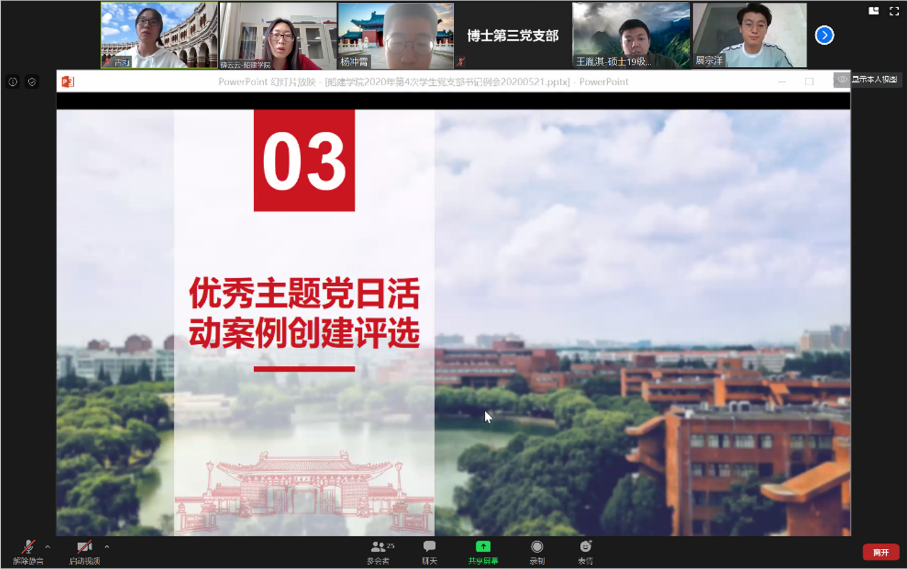The width and height of the screenshot is (907, 569).
Task: Expand video options arrow beside camera
Action: pyautogui.click(x=107, y=547)
